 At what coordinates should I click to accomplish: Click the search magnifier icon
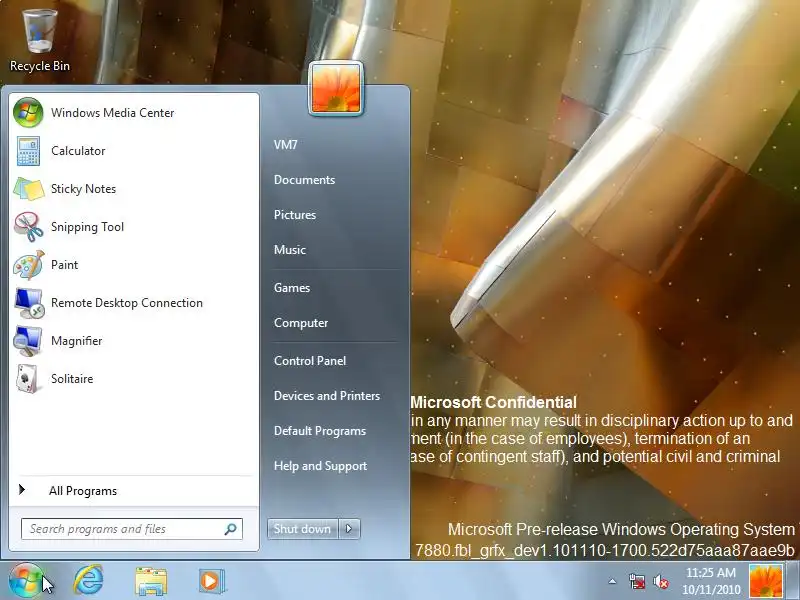coord(231,529)
